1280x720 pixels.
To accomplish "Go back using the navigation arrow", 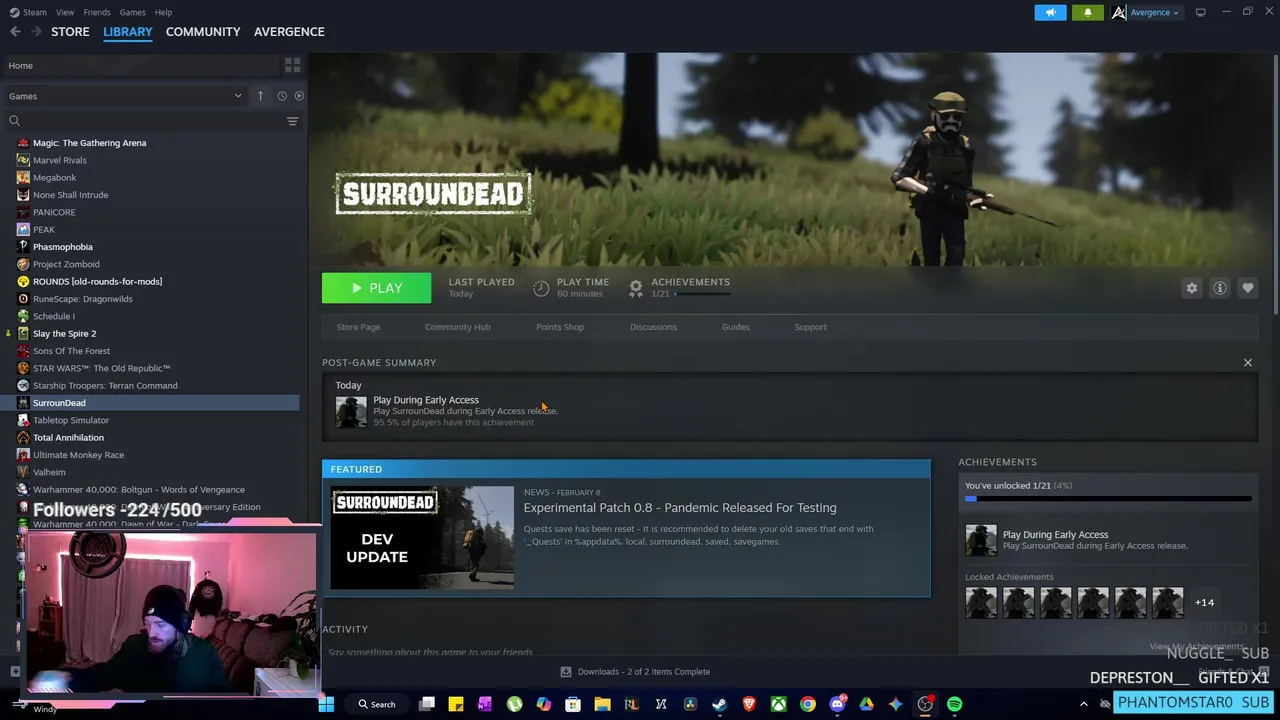I will pos(15,32).
